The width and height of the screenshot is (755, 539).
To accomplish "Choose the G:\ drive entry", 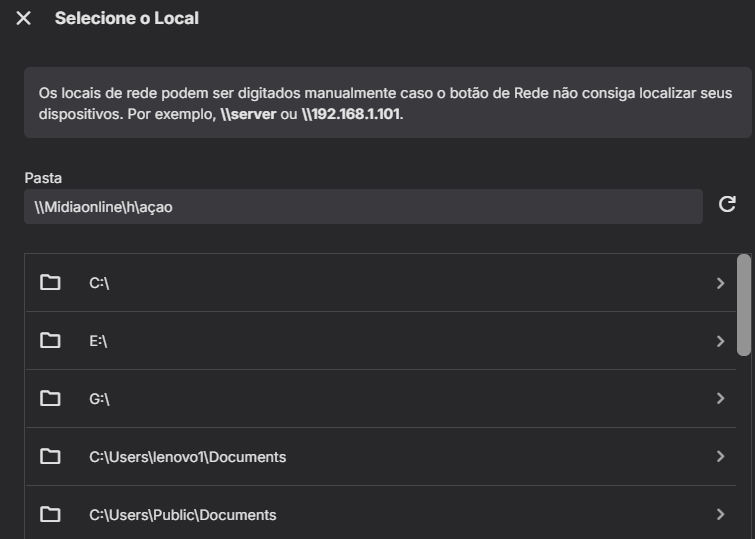I will (x=99, y=399).
